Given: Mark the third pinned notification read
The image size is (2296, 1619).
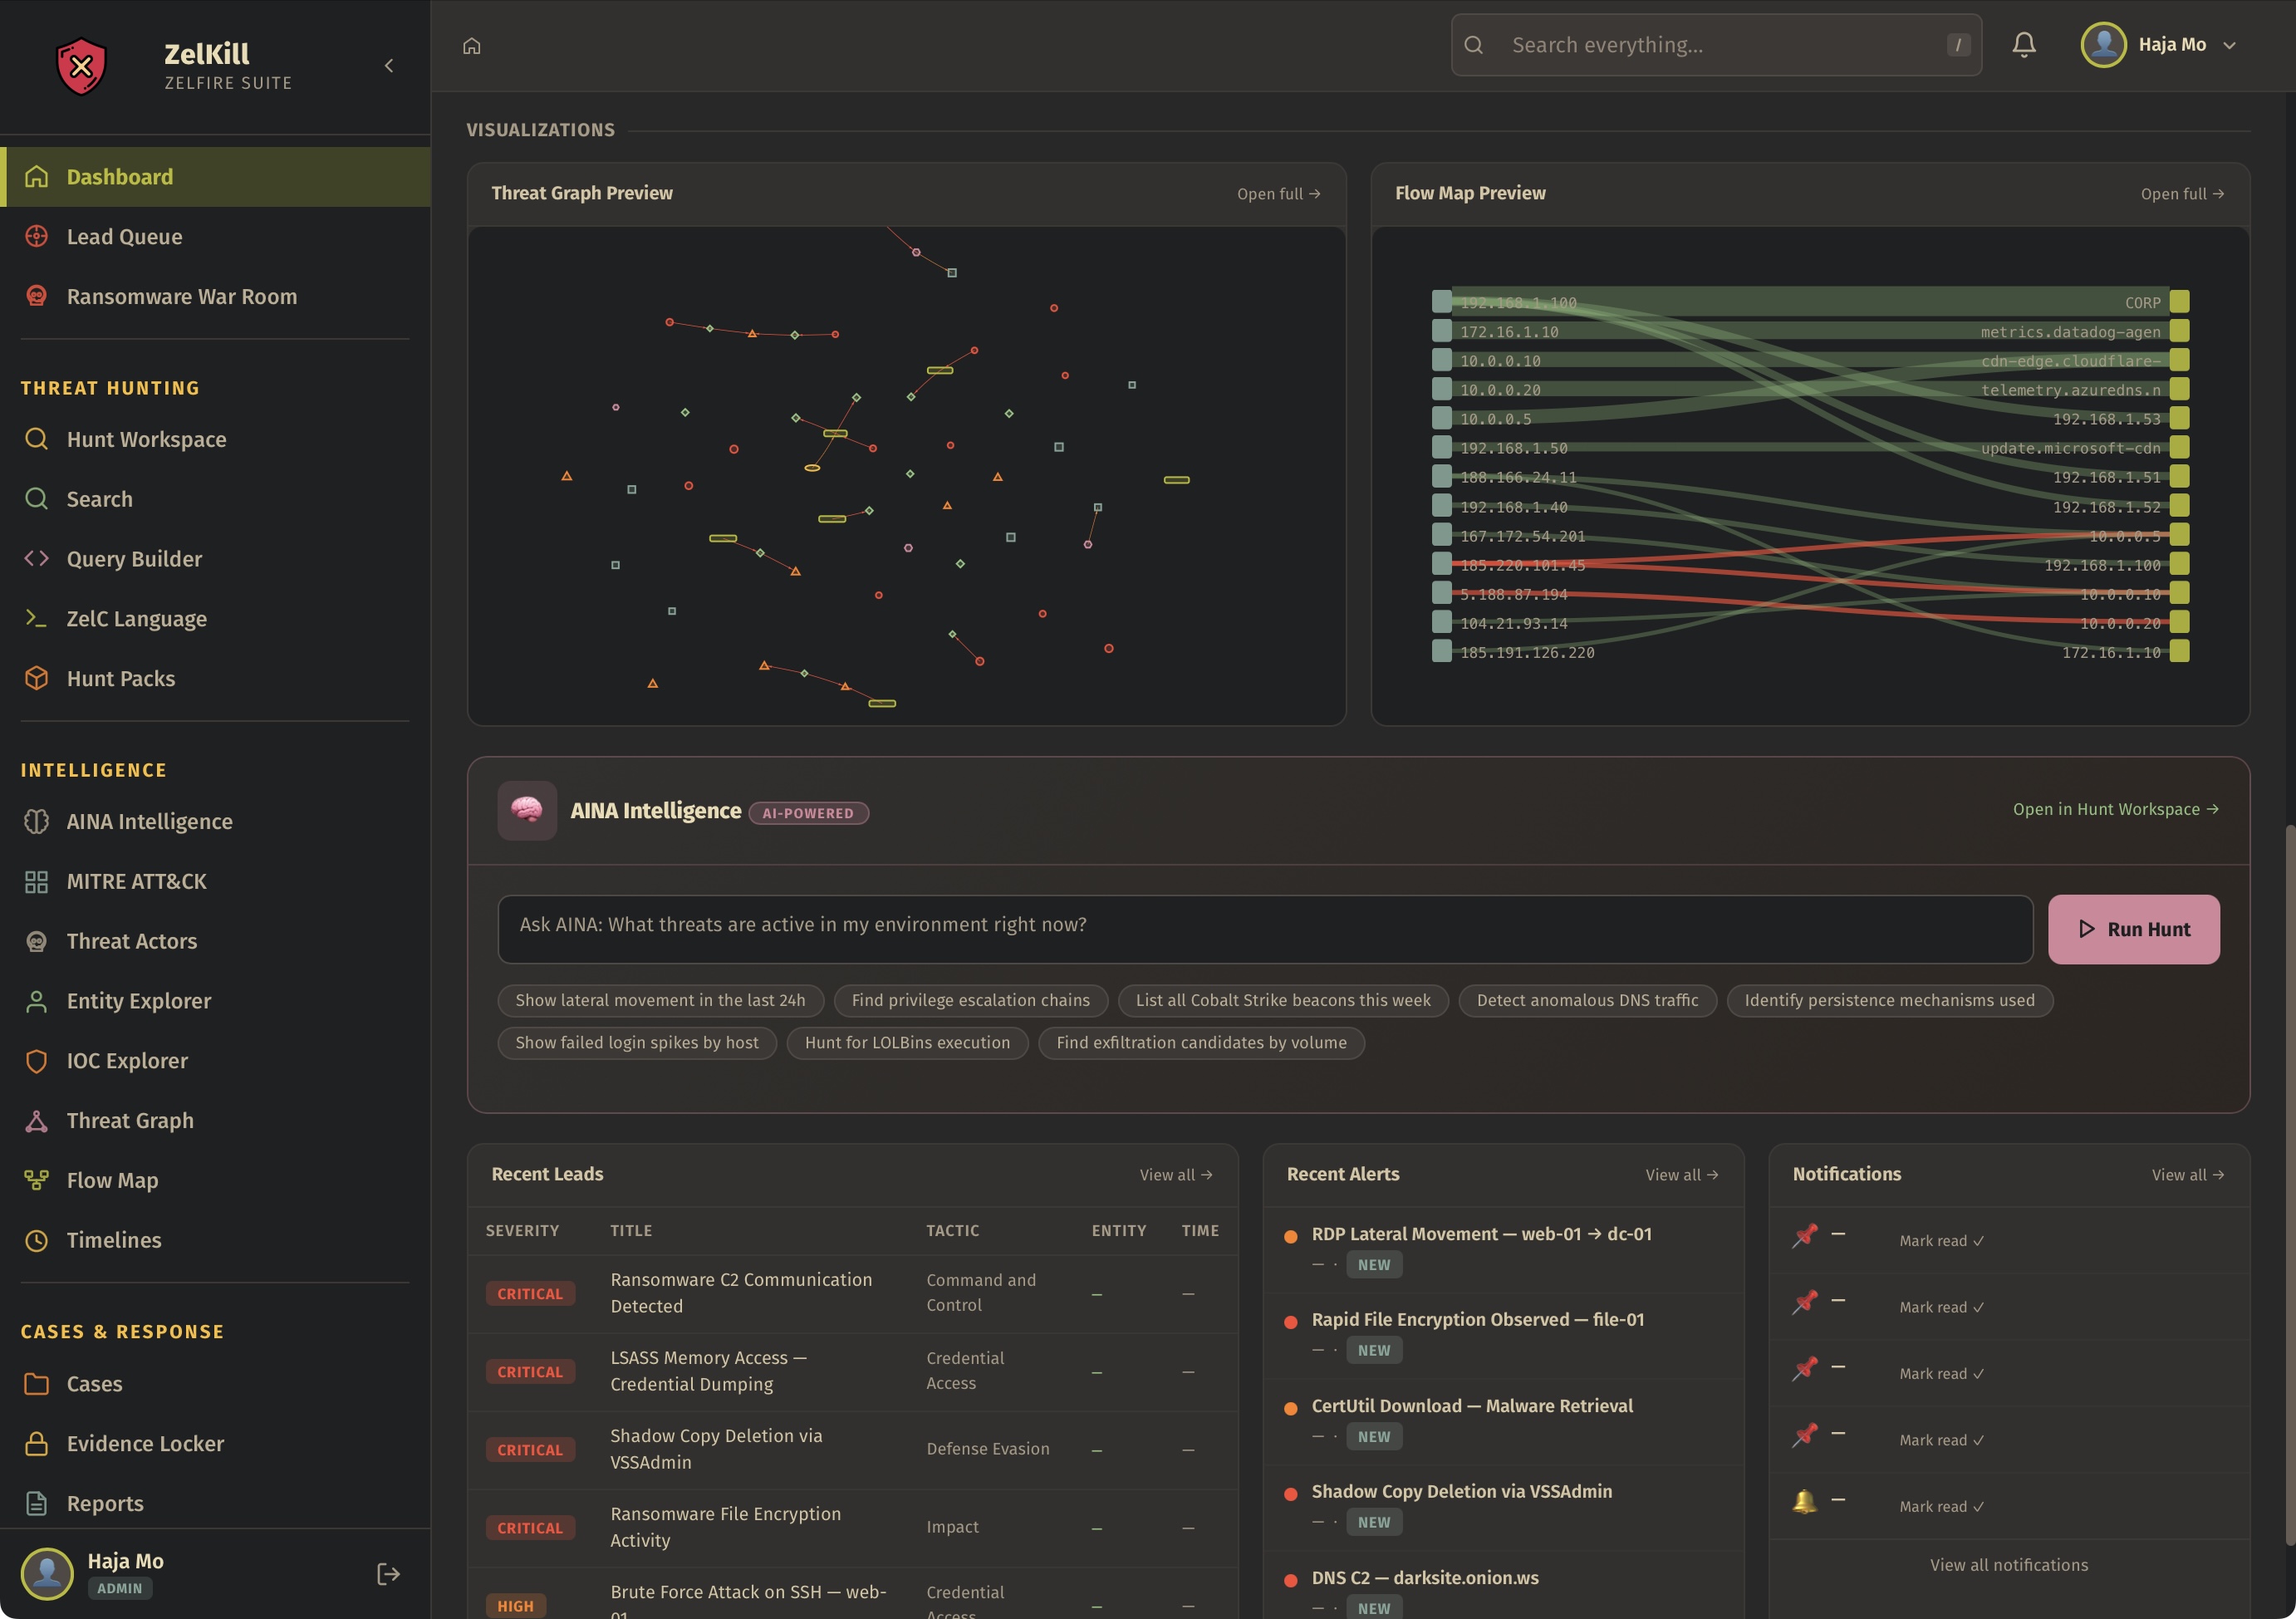Looking at the screenshot, I should [1940, 1373].
